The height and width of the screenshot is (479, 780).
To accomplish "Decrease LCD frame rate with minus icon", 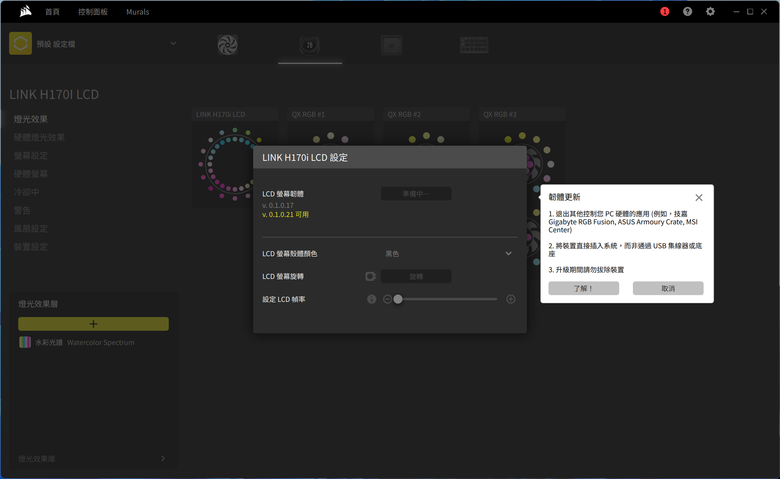I will coord(387,299).
